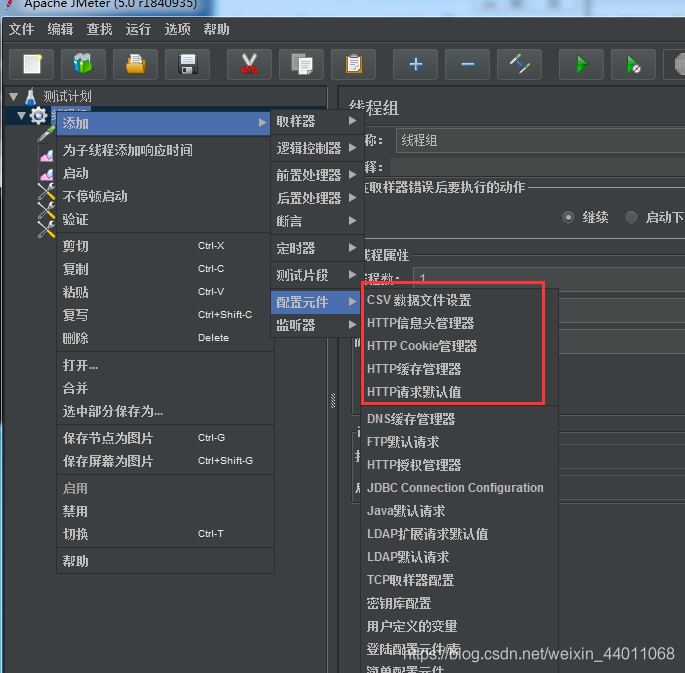Click the 线程组 name input field
The height and width of the screenshot is (673, 685).
pyautogui.click(x=540, y=140)
